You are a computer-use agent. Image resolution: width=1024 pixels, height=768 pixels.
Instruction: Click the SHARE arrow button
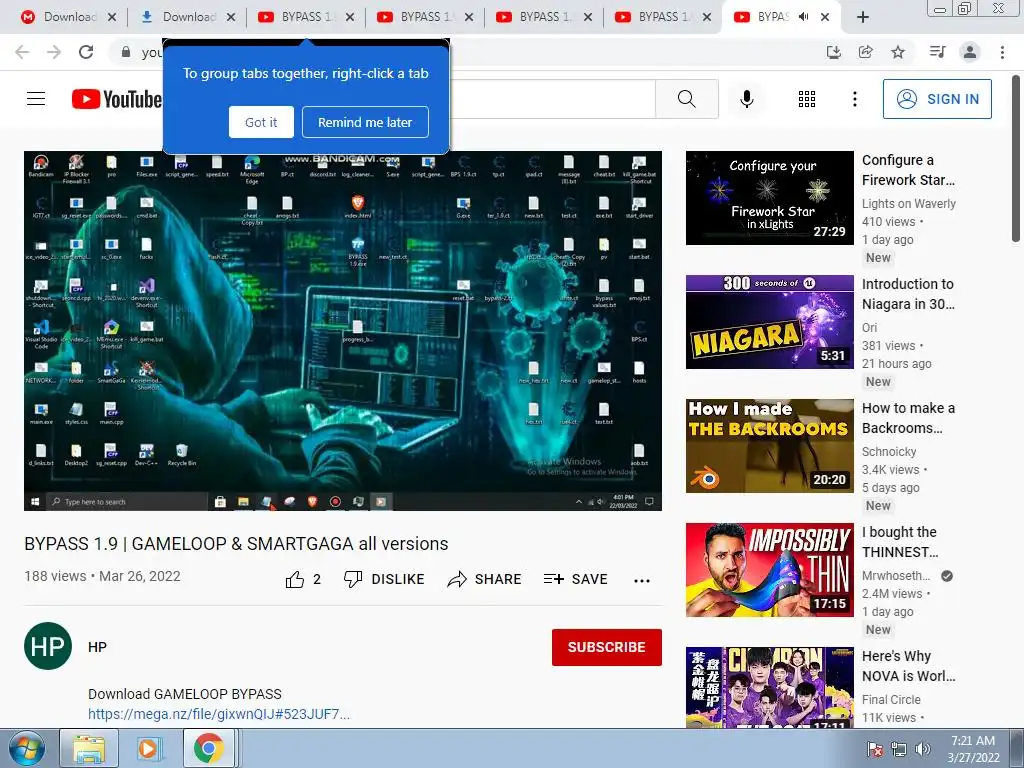[484, 579]
